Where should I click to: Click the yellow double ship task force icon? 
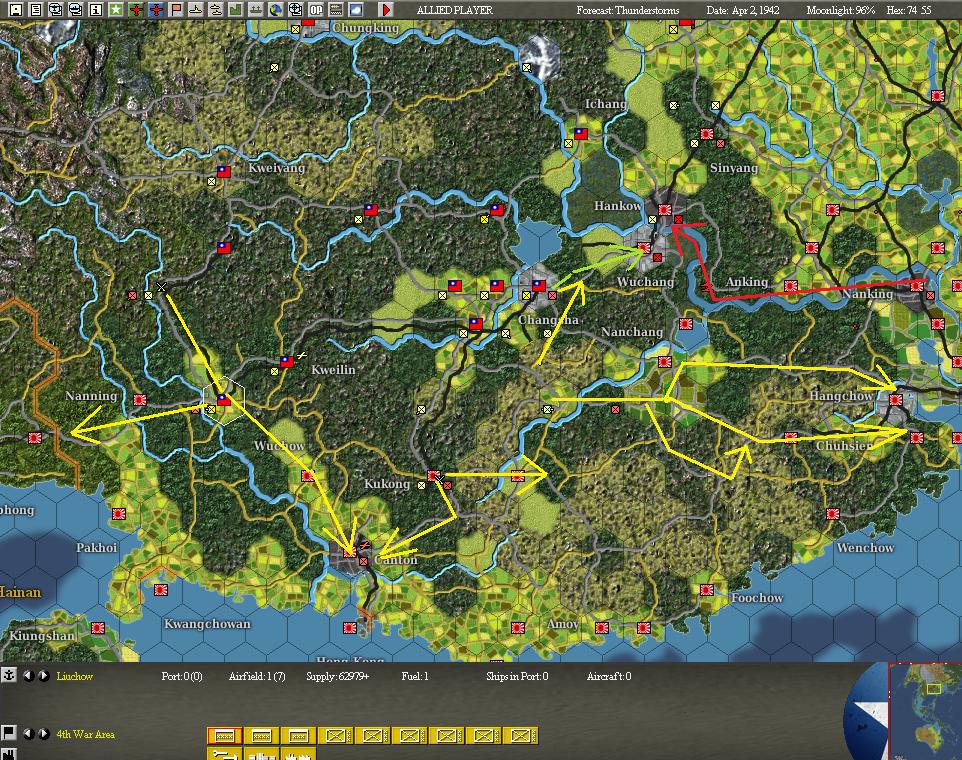(215, 9)
